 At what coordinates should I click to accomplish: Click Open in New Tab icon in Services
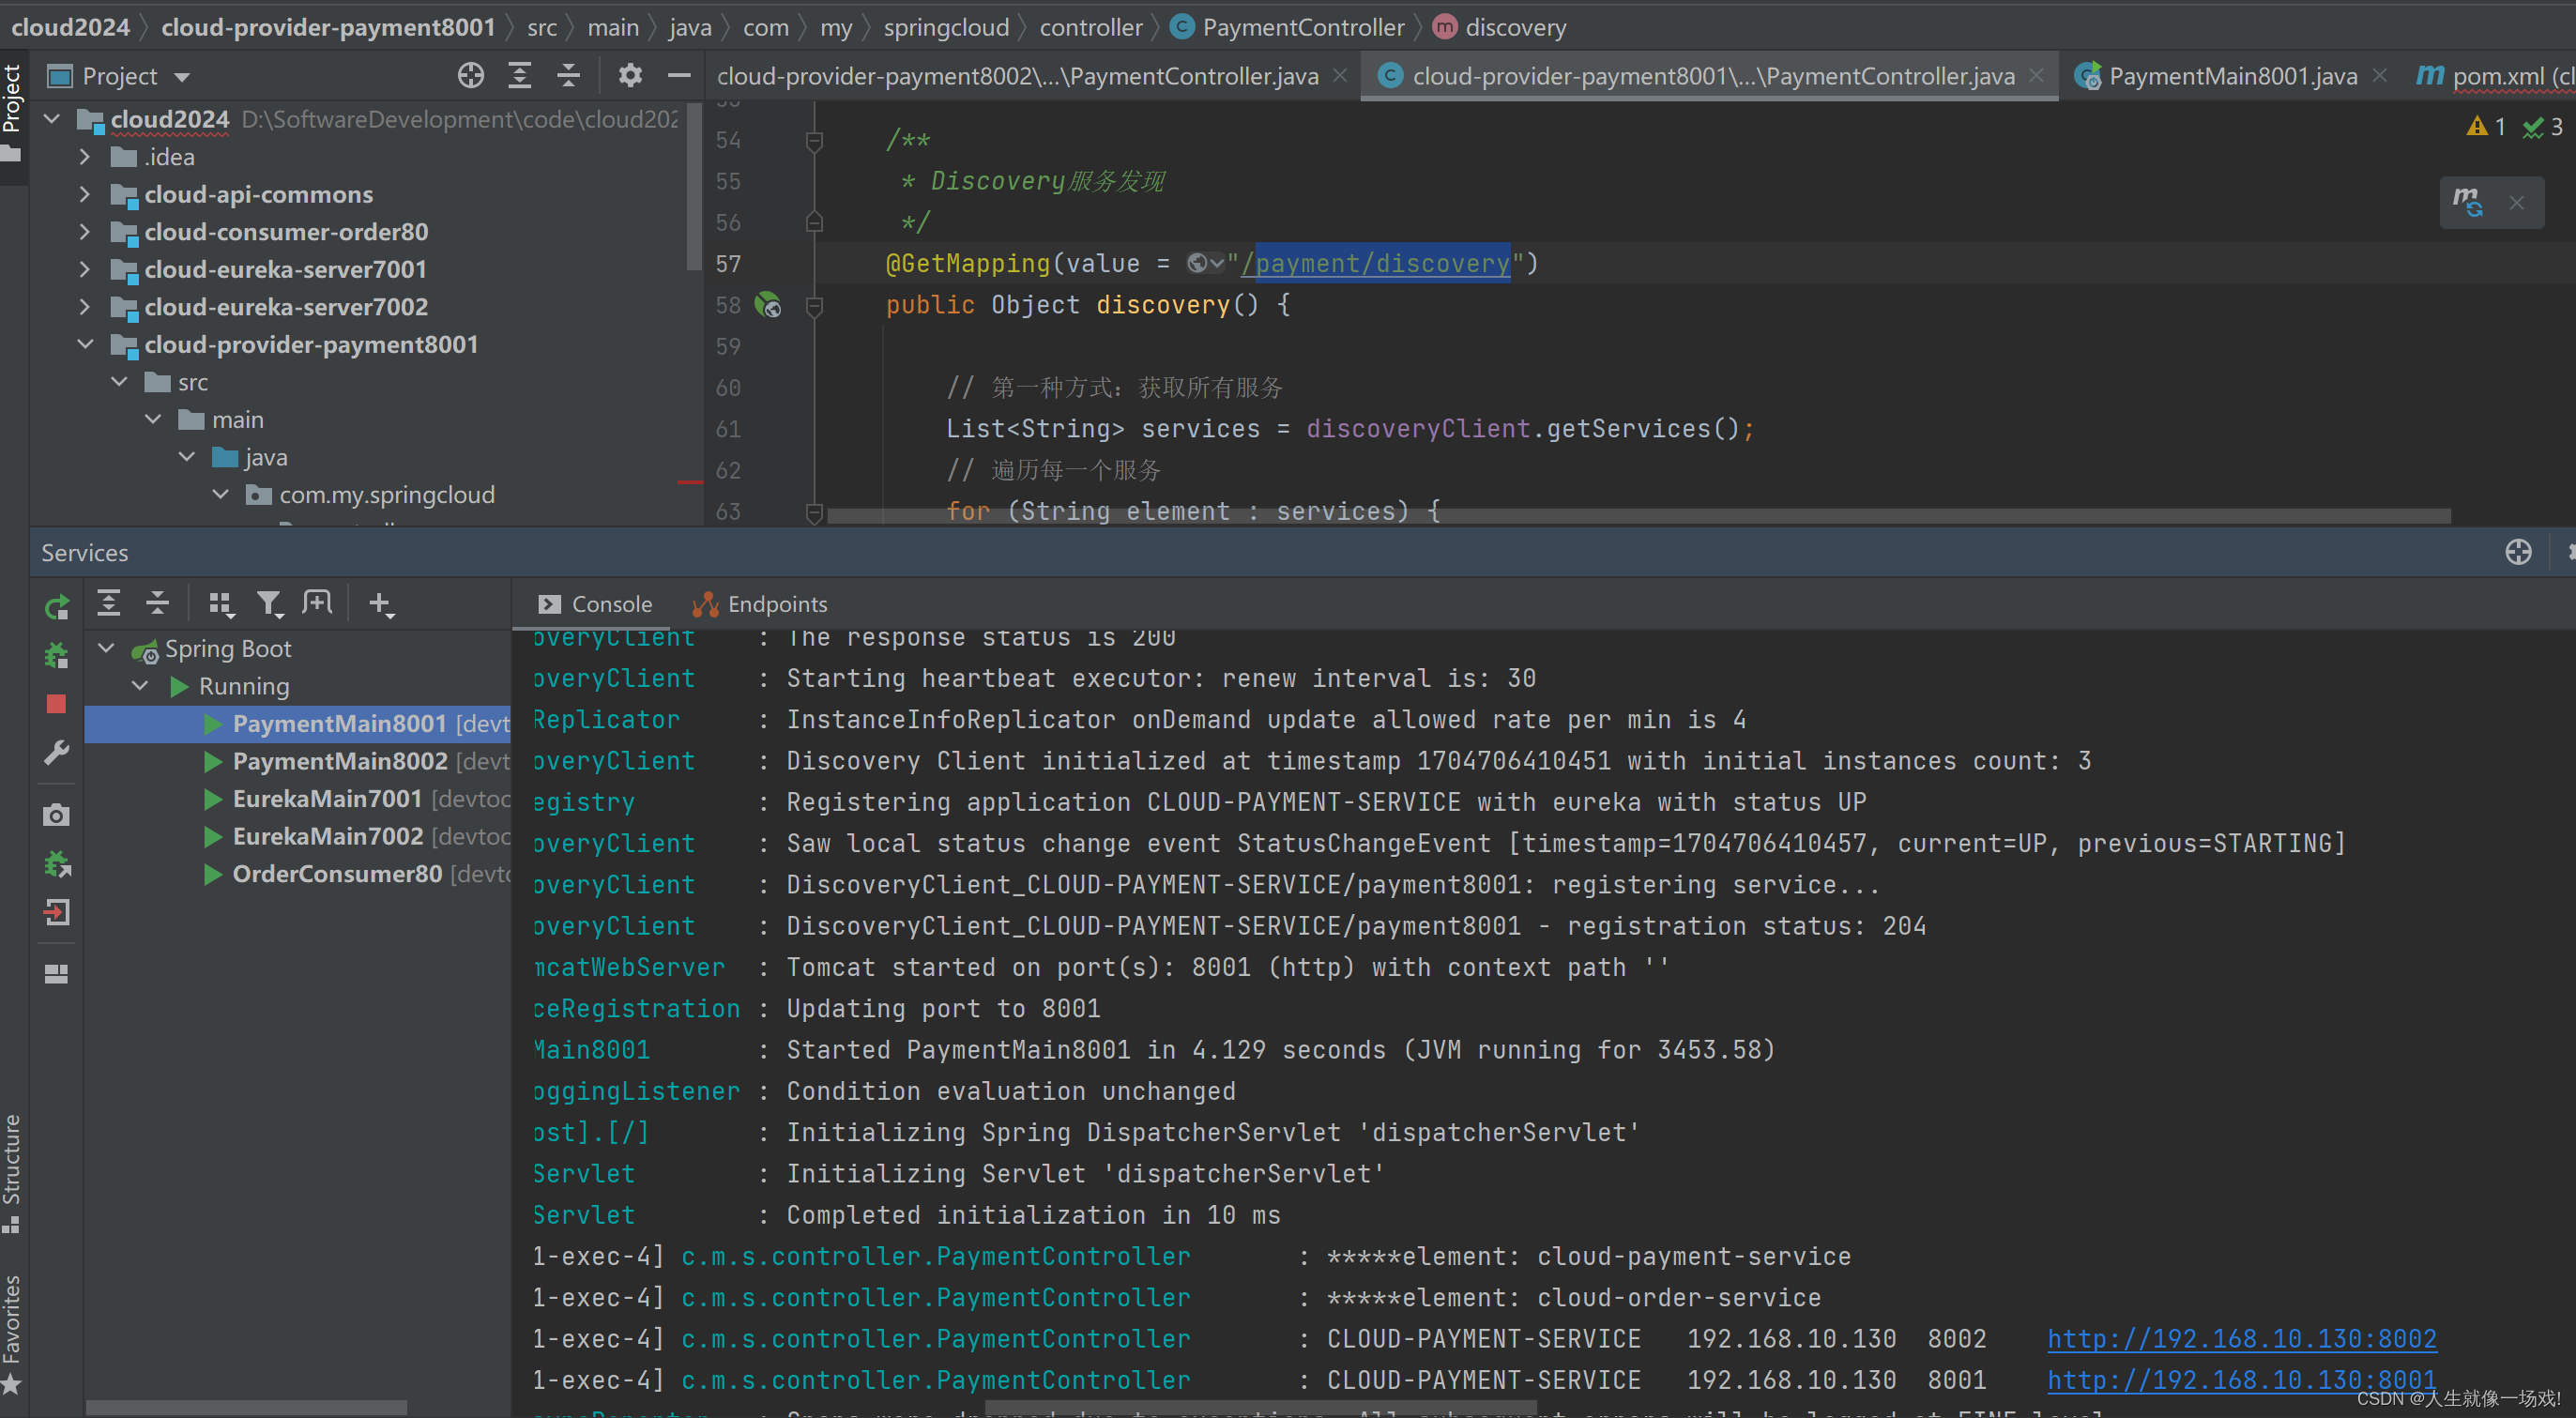(318, 603)
